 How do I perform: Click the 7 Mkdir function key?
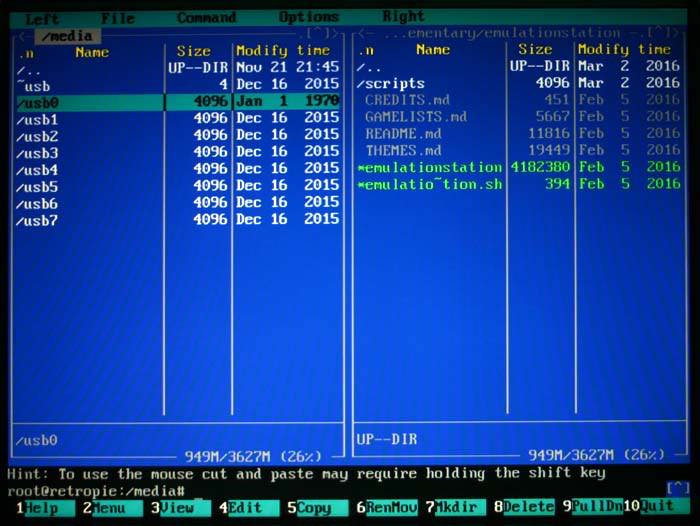click(455, 507)
